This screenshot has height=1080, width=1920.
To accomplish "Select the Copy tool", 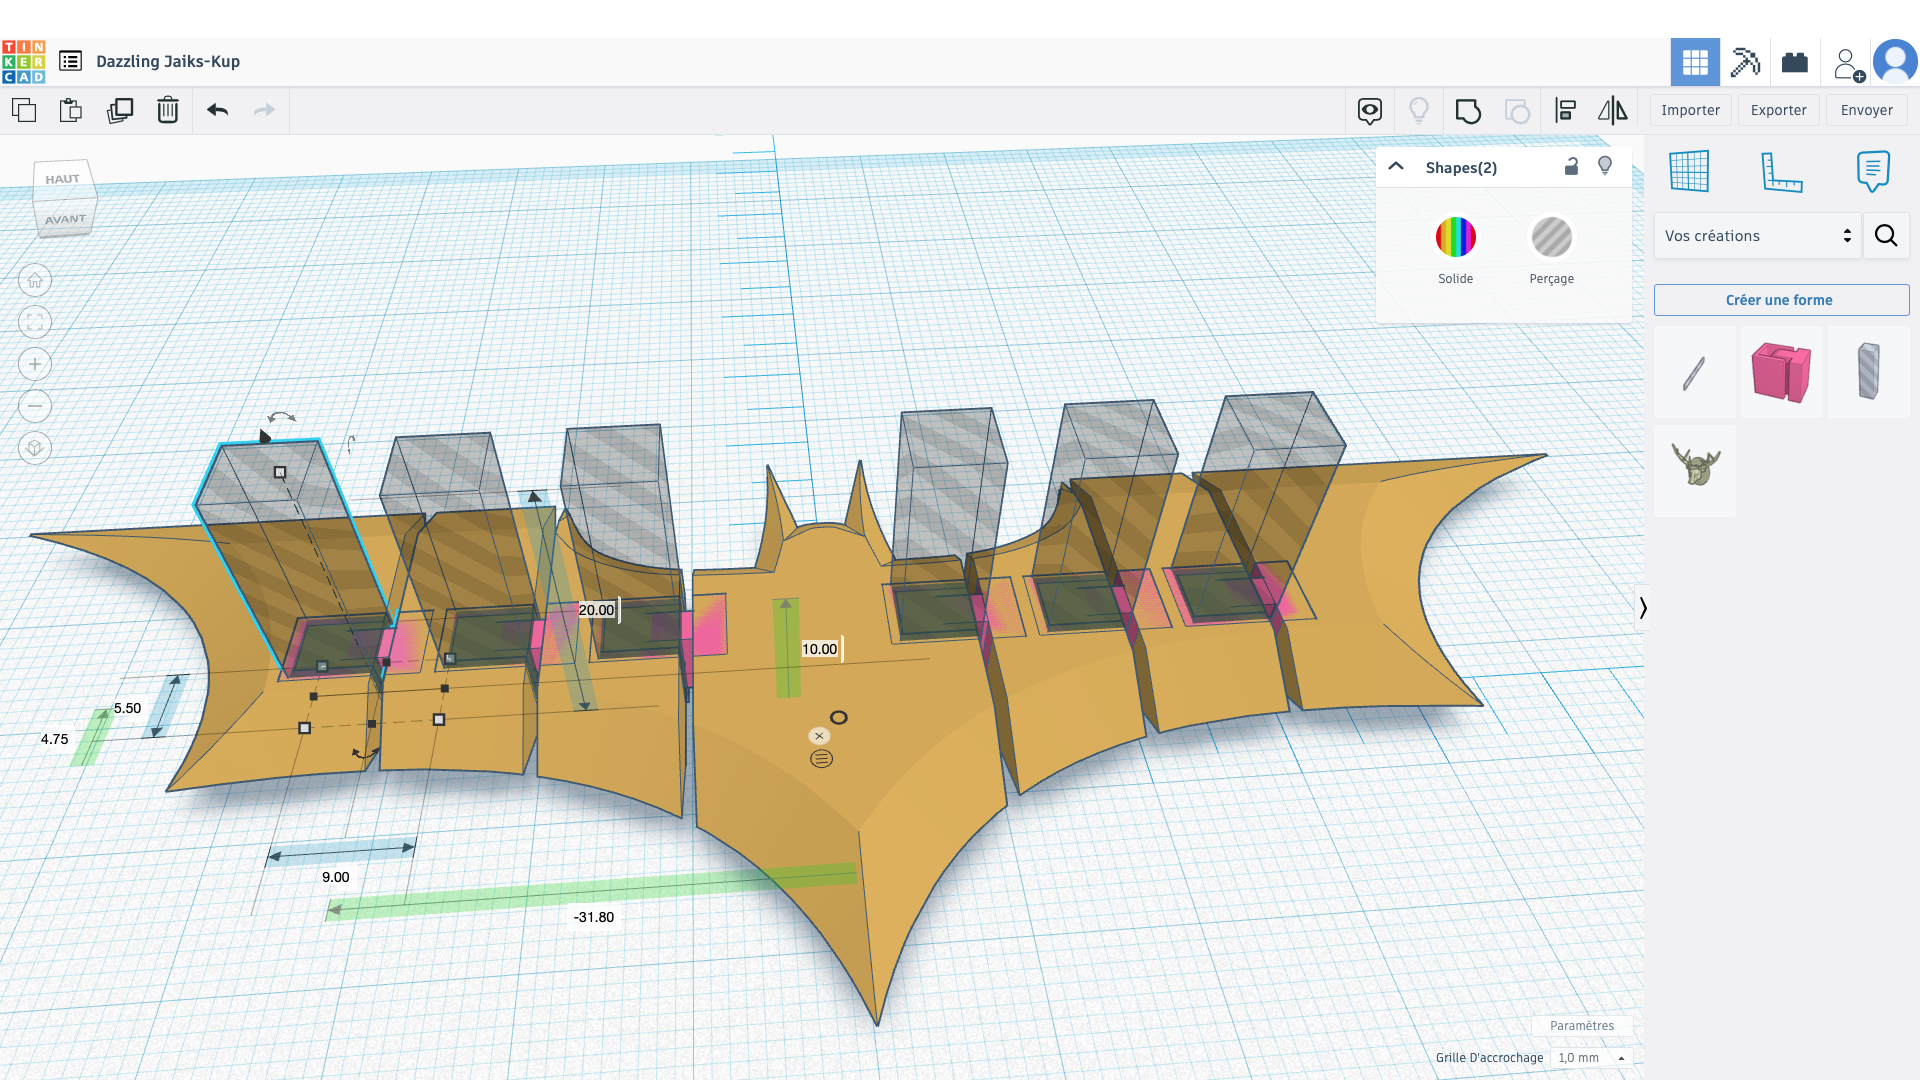I will coord(24,110).
